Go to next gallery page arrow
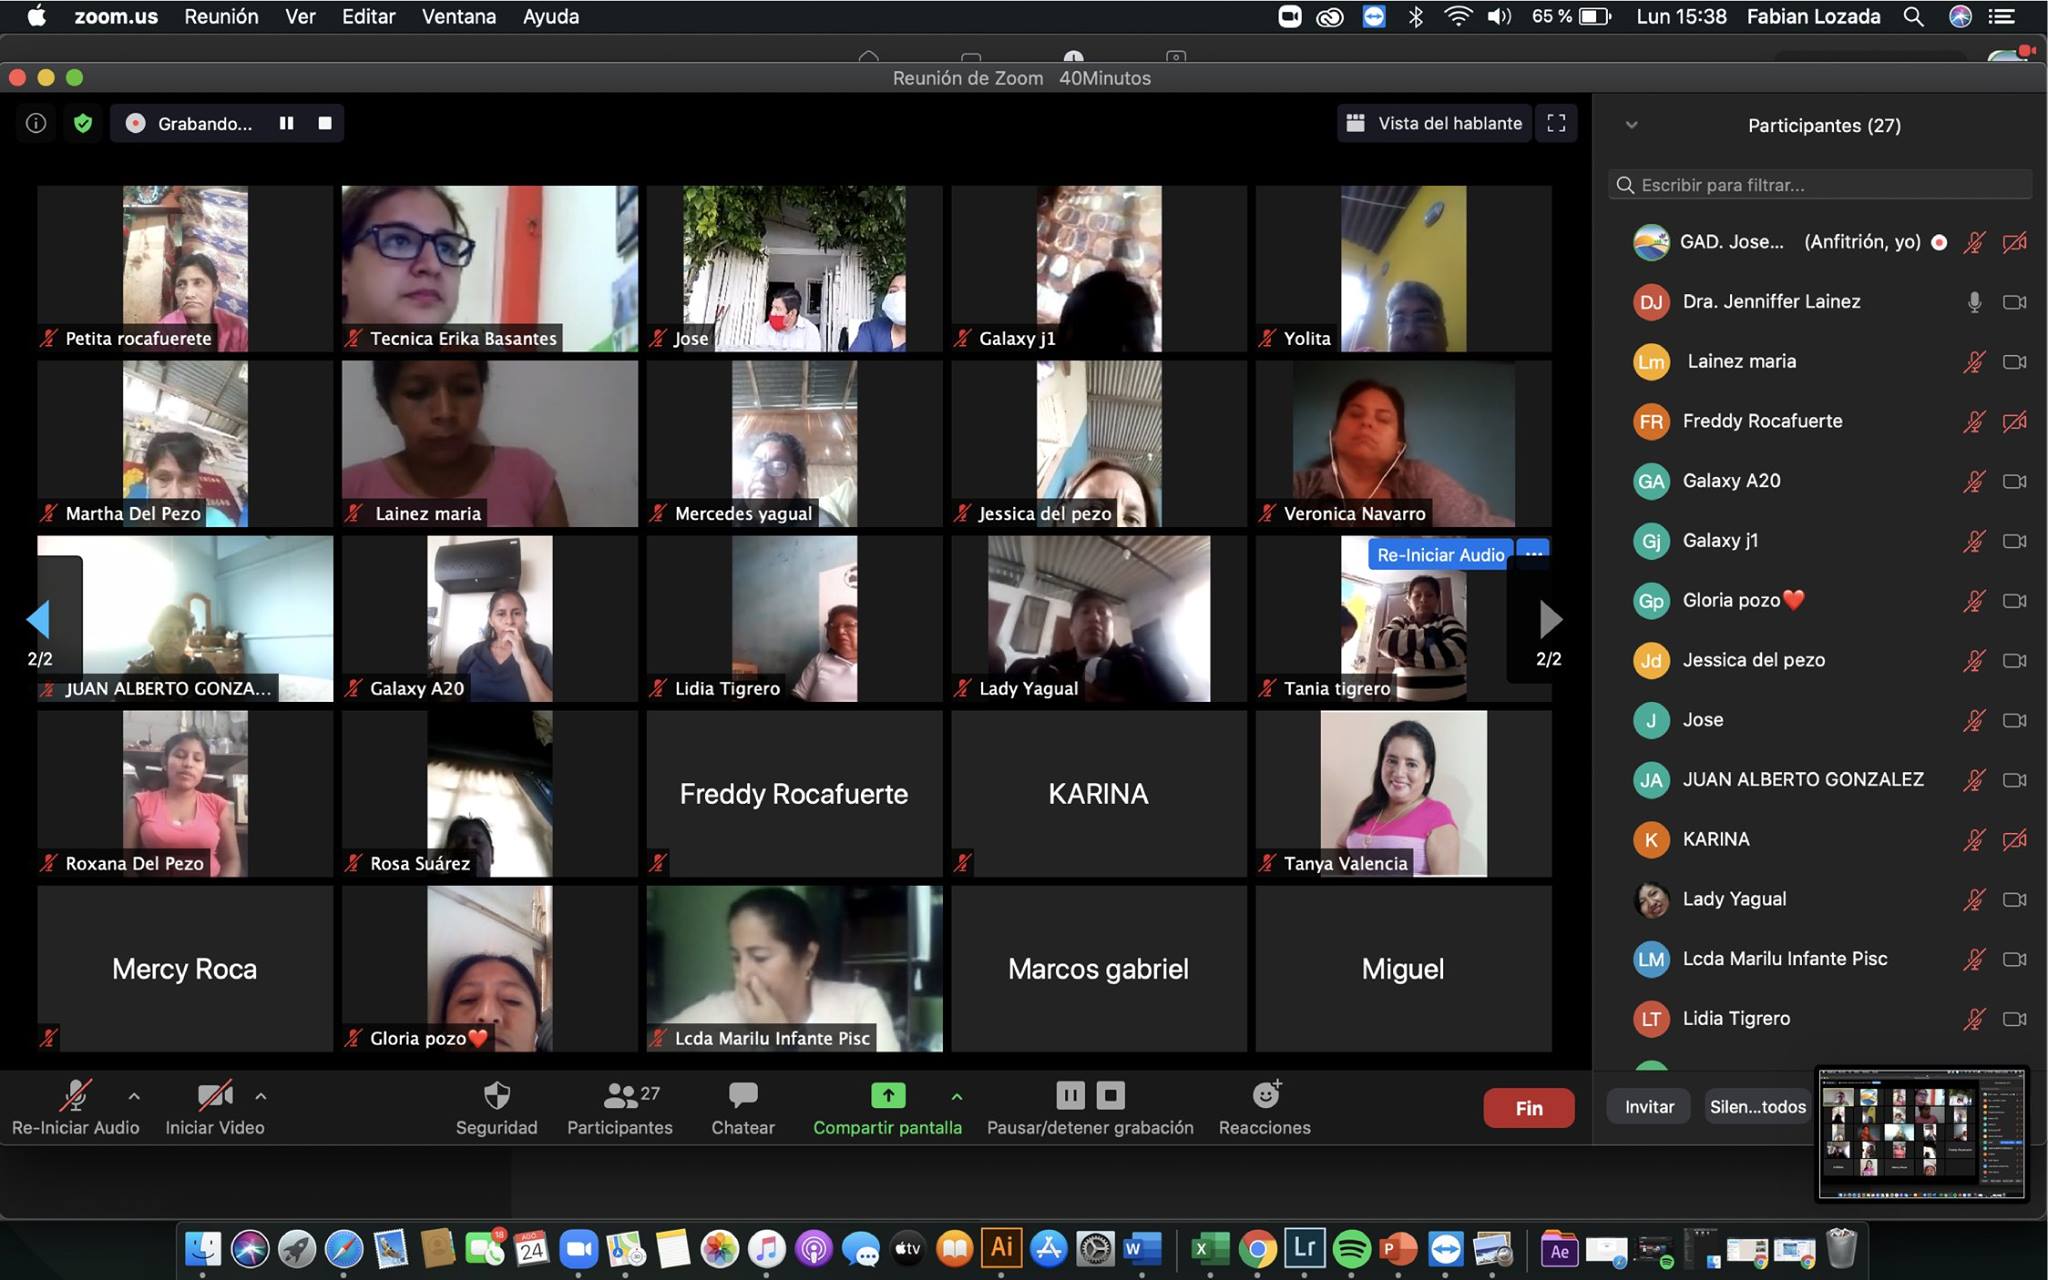 (1549, 620)
